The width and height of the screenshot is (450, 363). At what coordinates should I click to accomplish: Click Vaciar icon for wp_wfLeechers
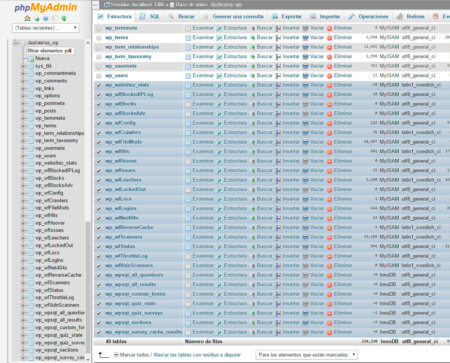click(305, 180)
